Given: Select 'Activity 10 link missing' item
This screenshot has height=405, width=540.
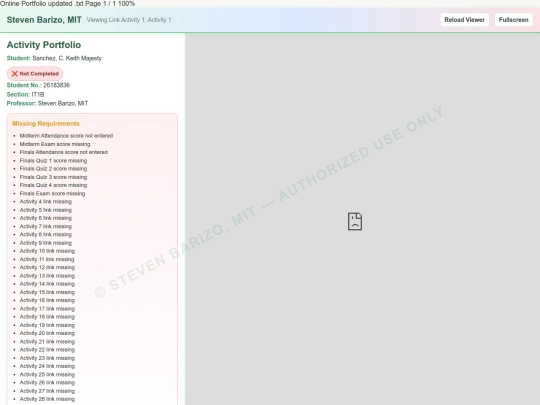Looking at the screenshot, I should [47, 251].
